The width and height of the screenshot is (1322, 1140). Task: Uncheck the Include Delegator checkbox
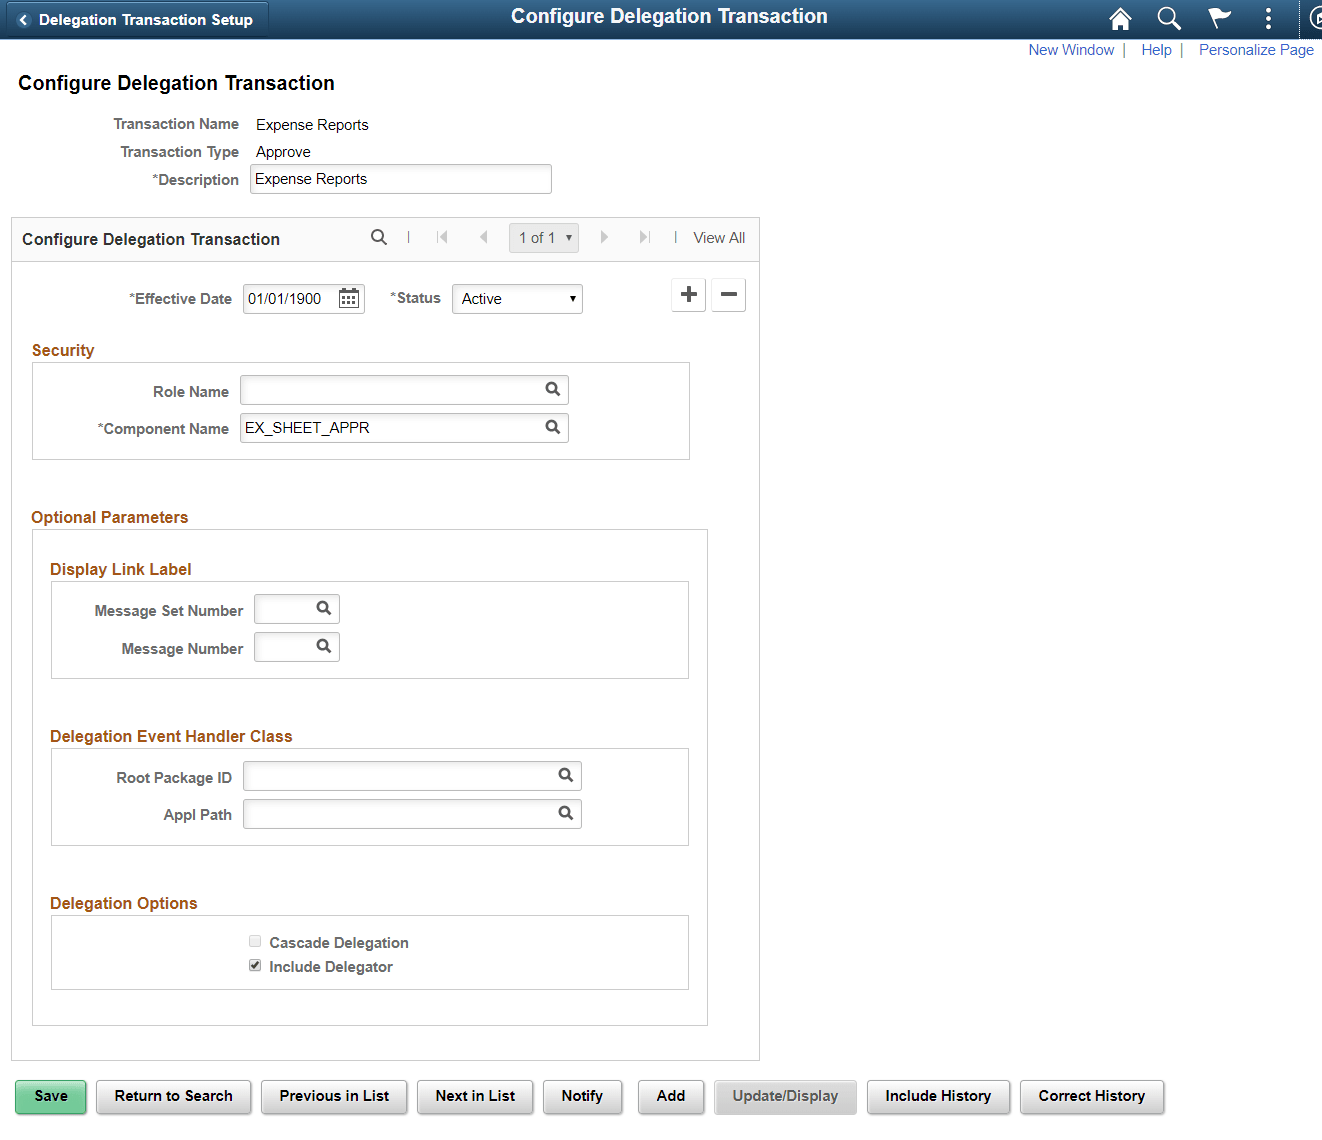[x=255, y=964]
